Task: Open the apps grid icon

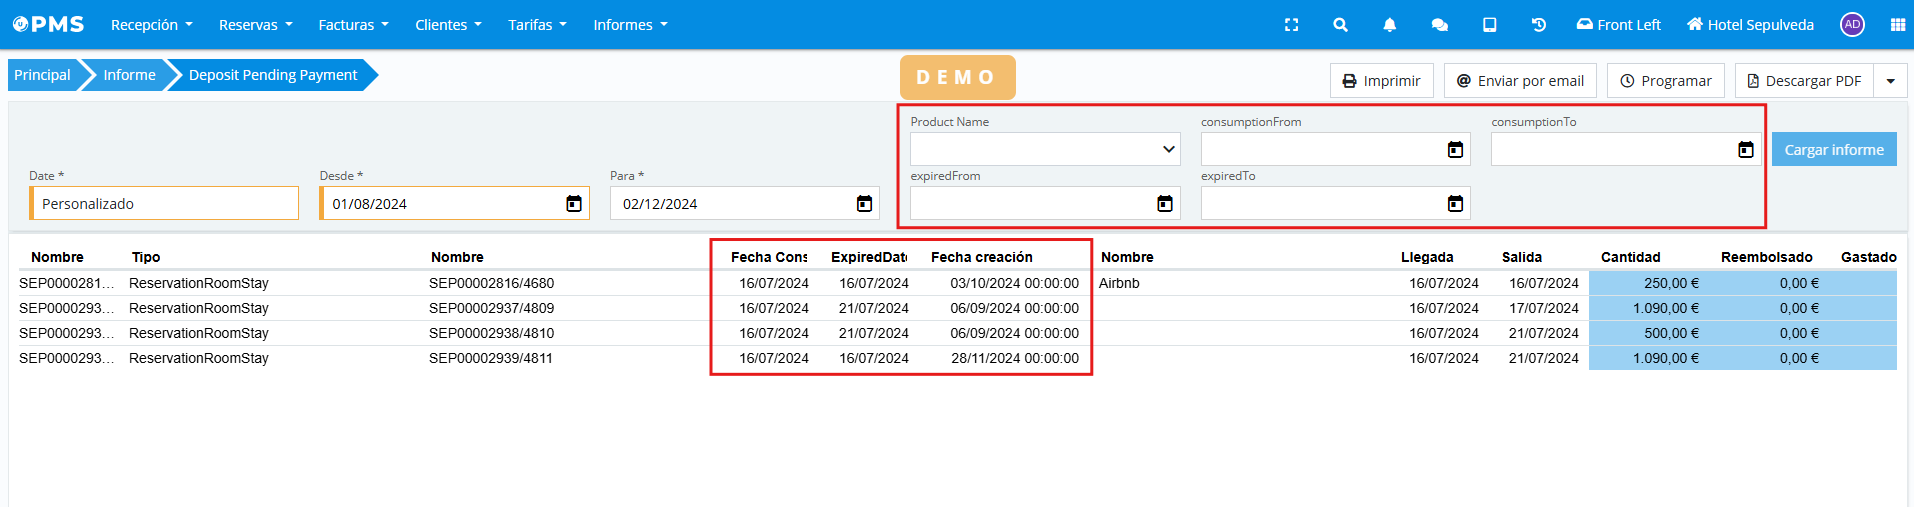Action: coord(1897,25)
